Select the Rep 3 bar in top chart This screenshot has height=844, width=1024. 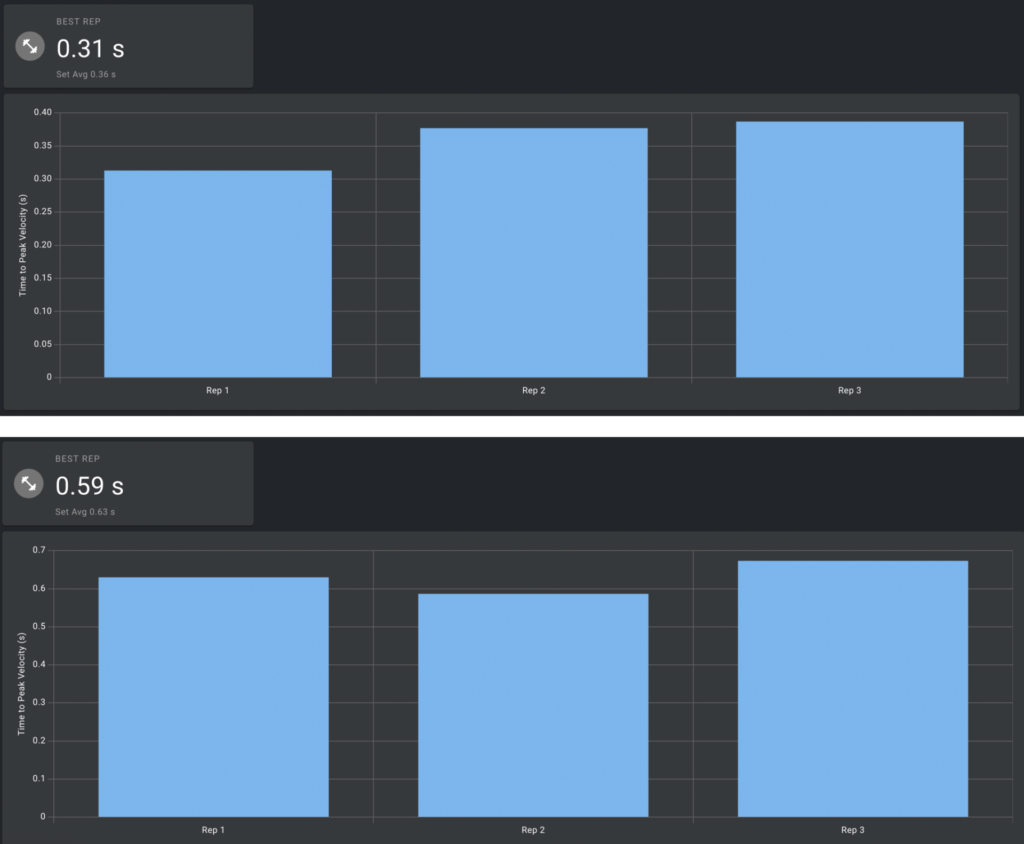tap(850, 250)
